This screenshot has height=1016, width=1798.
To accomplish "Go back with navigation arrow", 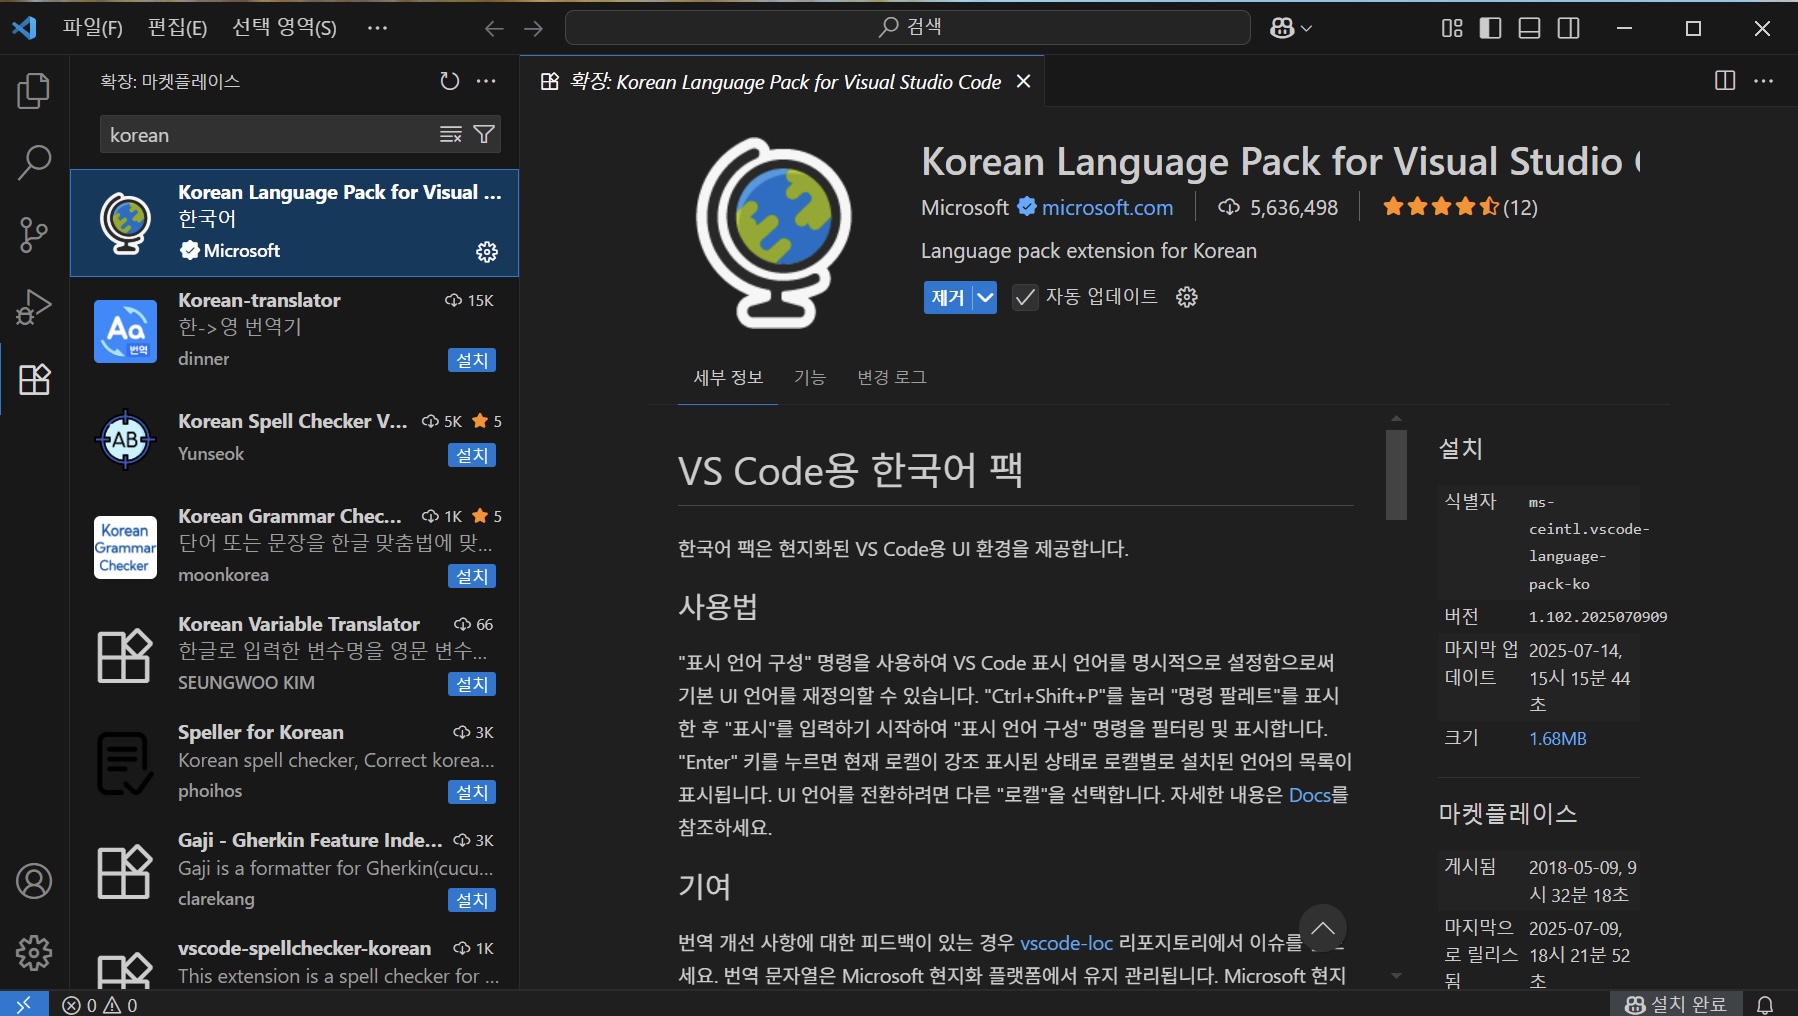I will tap(494, 28).
